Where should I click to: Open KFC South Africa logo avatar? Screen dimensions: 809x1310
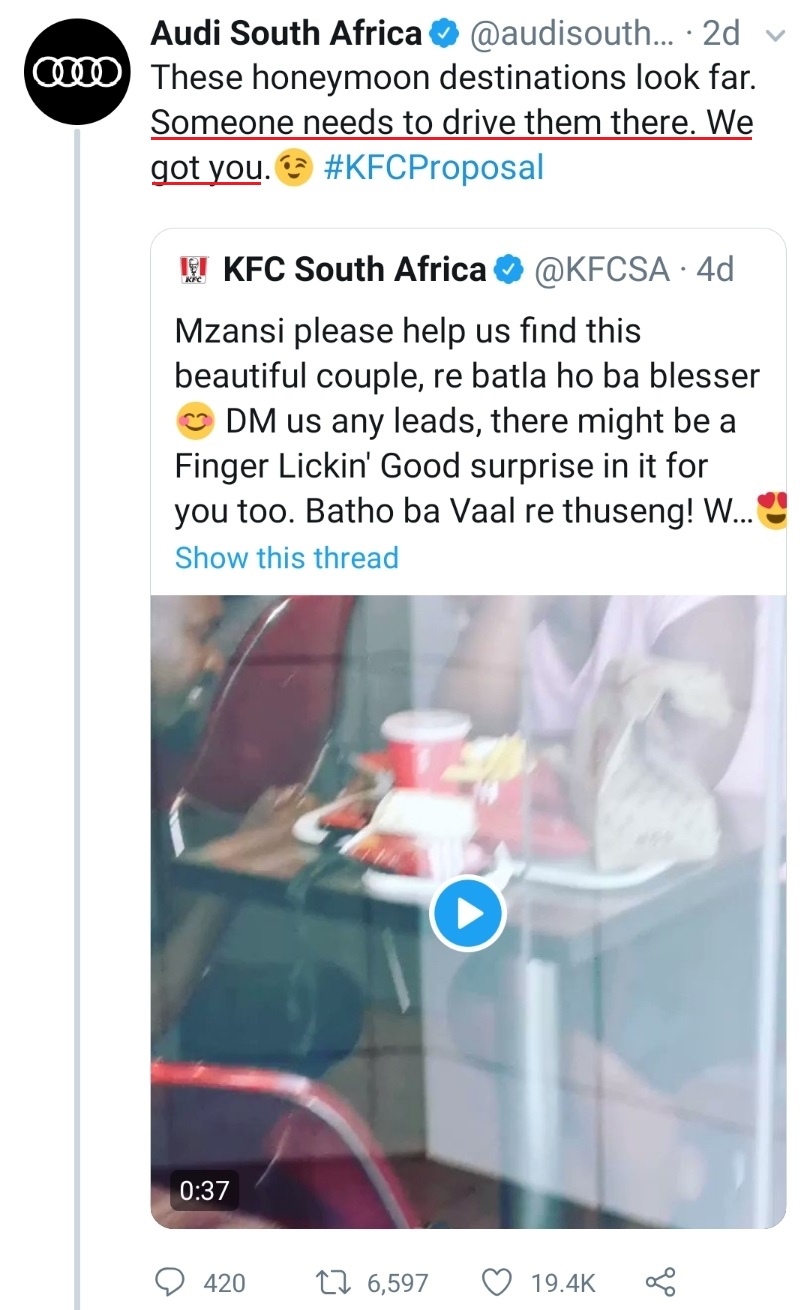[192, 269]
